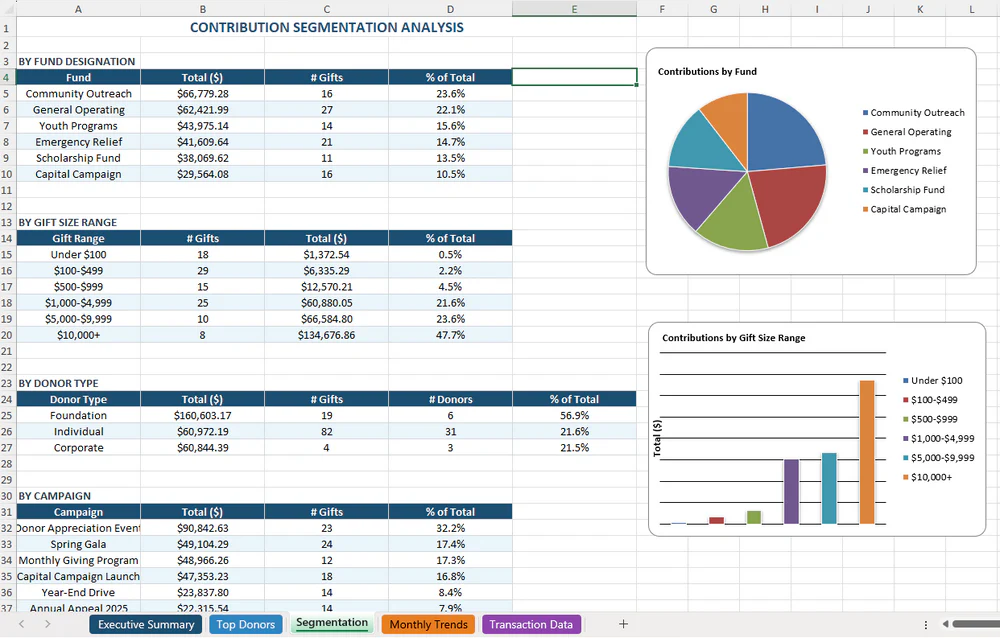This screenshot has width=1000, height=638.
Task: Click the previous sheet navigation arrow
Action: pos(22,624)
